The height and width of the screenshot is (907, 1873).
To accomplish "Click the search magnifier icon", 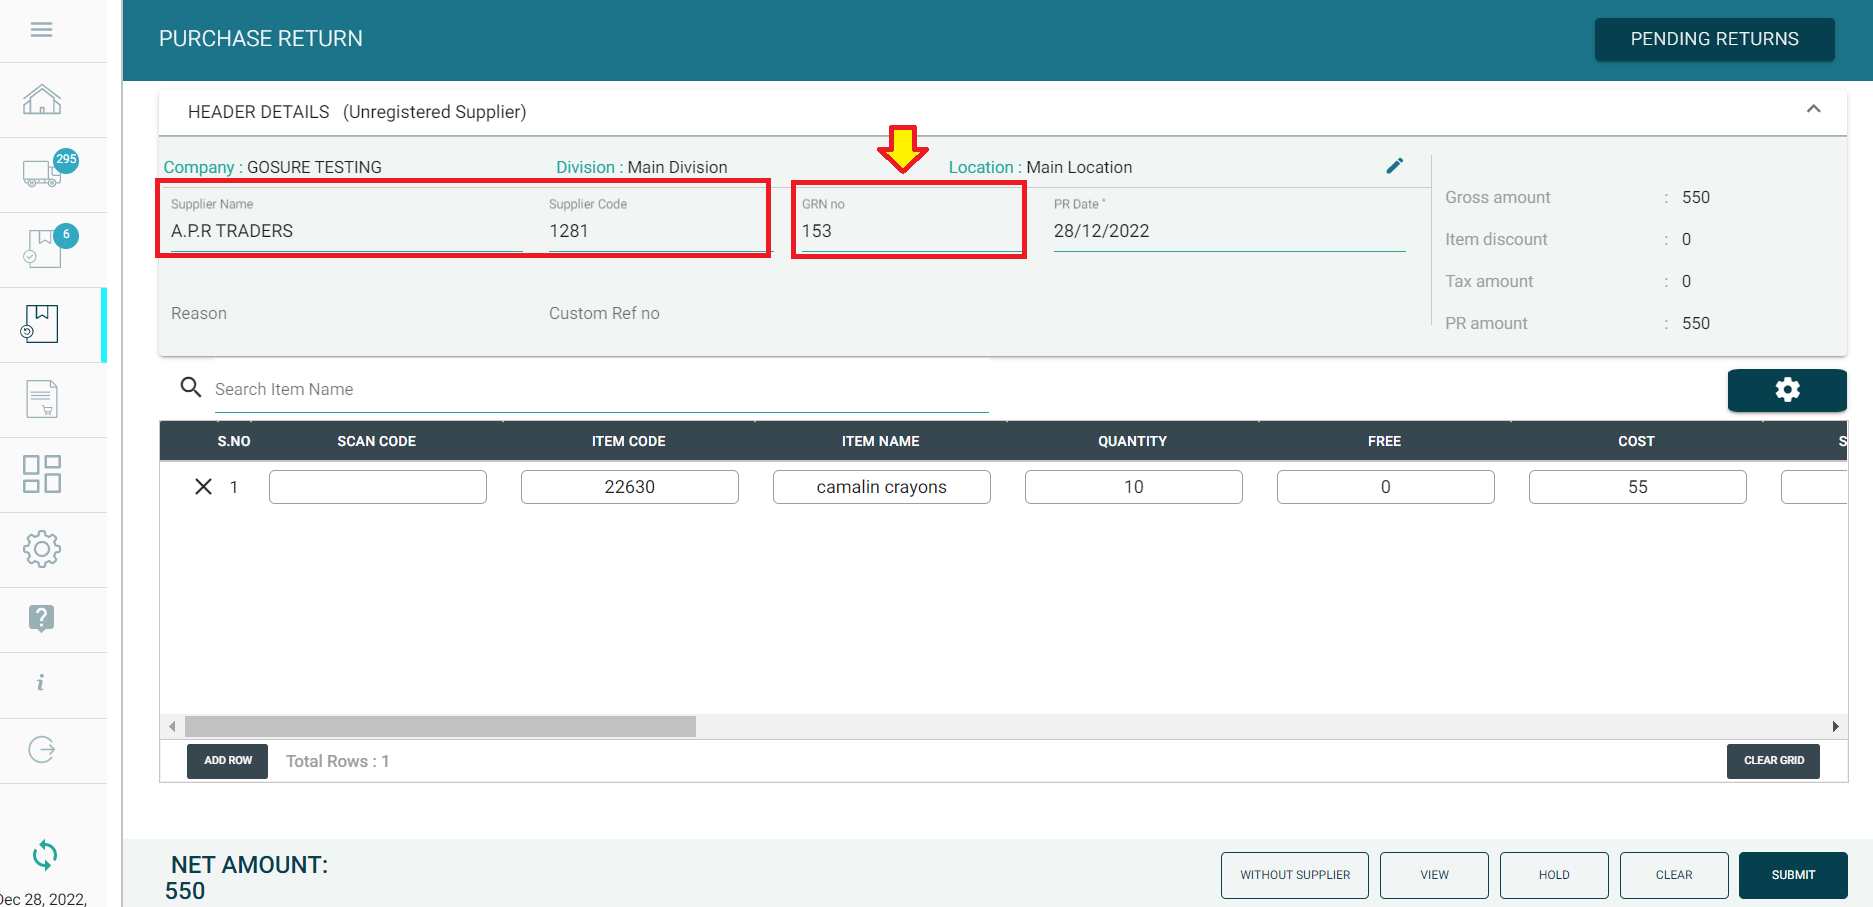I will tap(190, 387).
